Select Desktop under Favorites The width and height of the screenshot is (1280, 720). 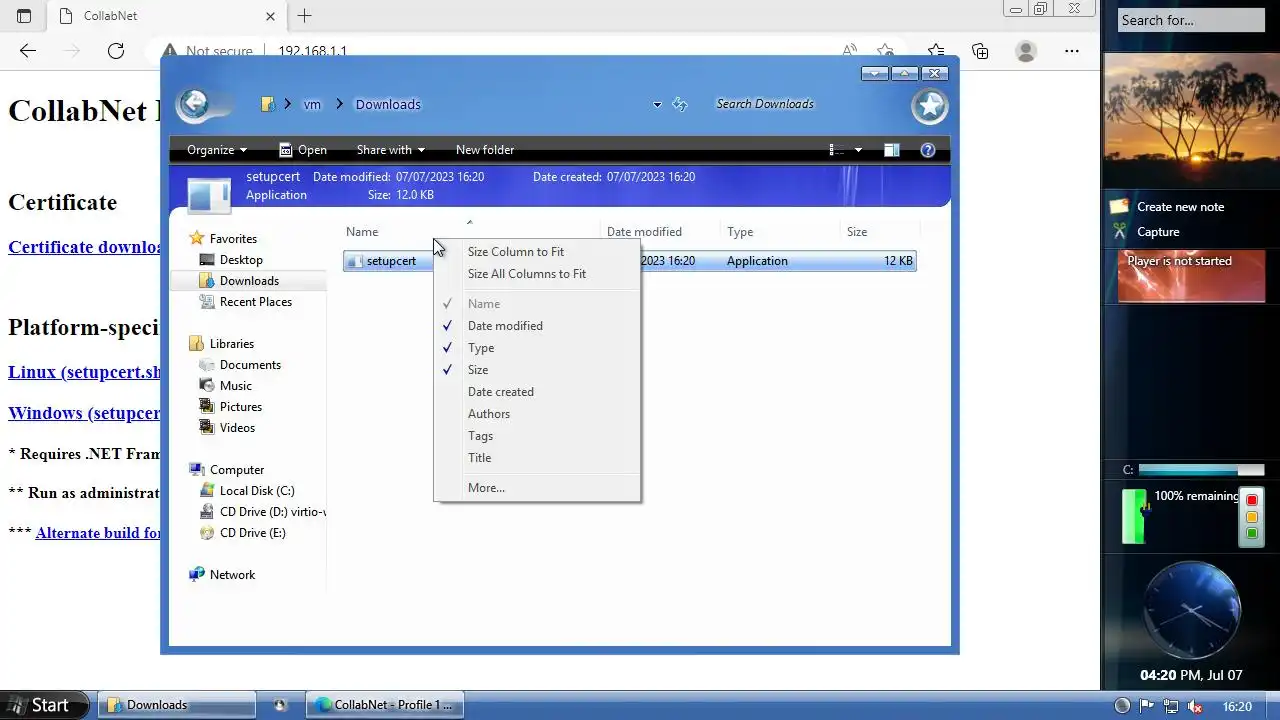pos(241,260)
